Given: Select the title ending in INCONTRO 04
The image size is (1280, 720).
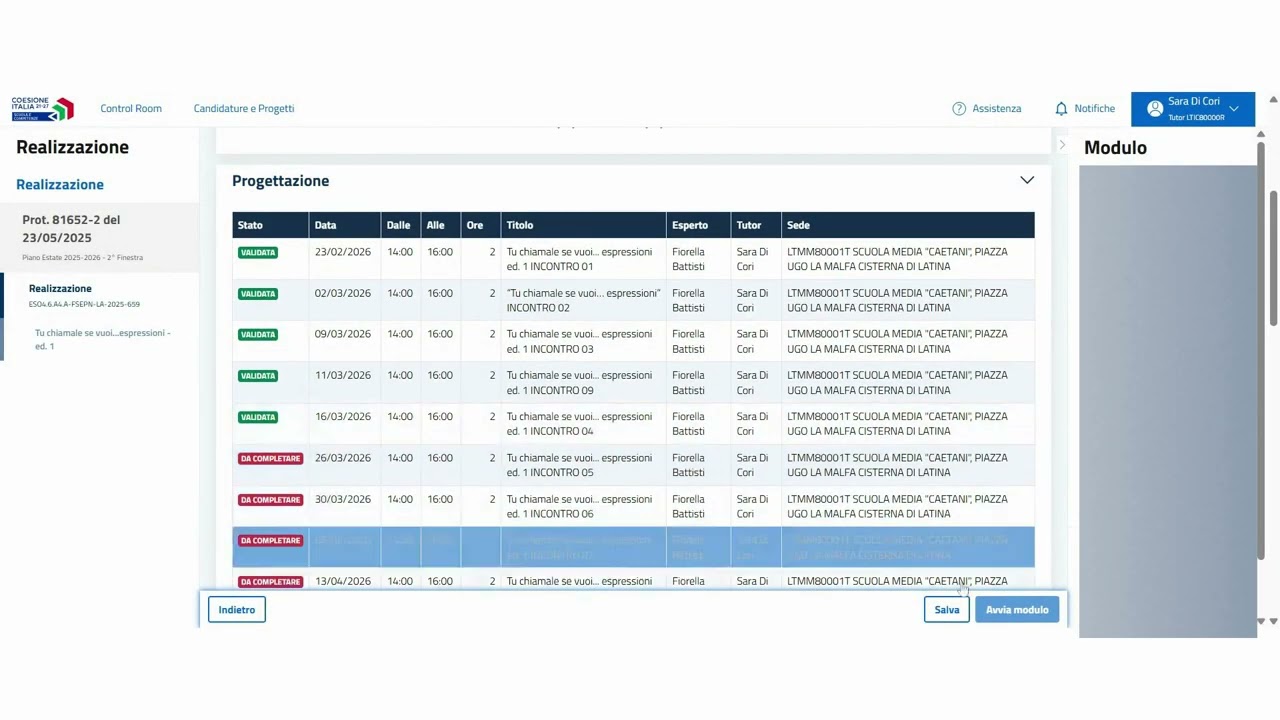Looking at the screenshot, I should coord(580,423).
